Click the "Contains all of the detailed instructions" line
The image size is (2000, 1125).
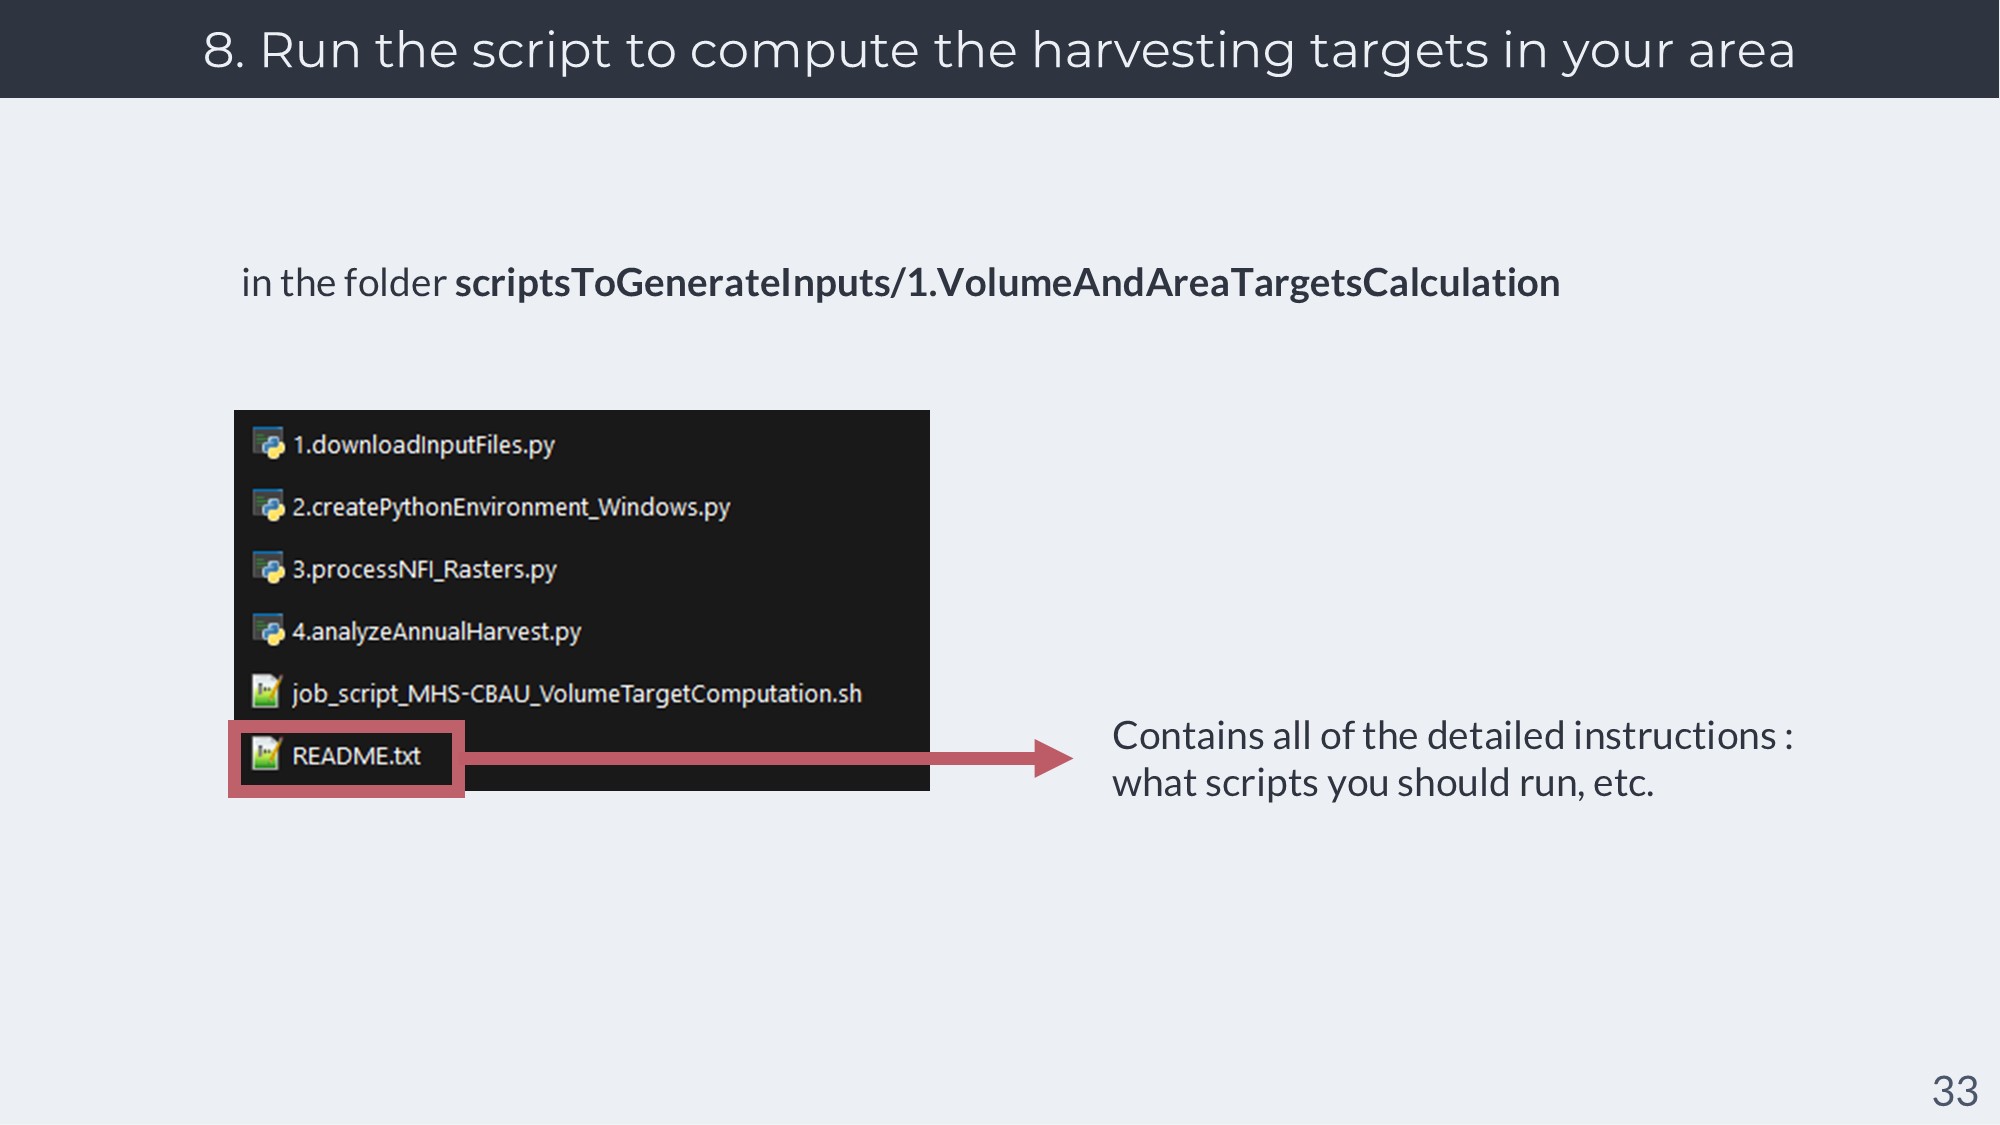click(1452, 736)
